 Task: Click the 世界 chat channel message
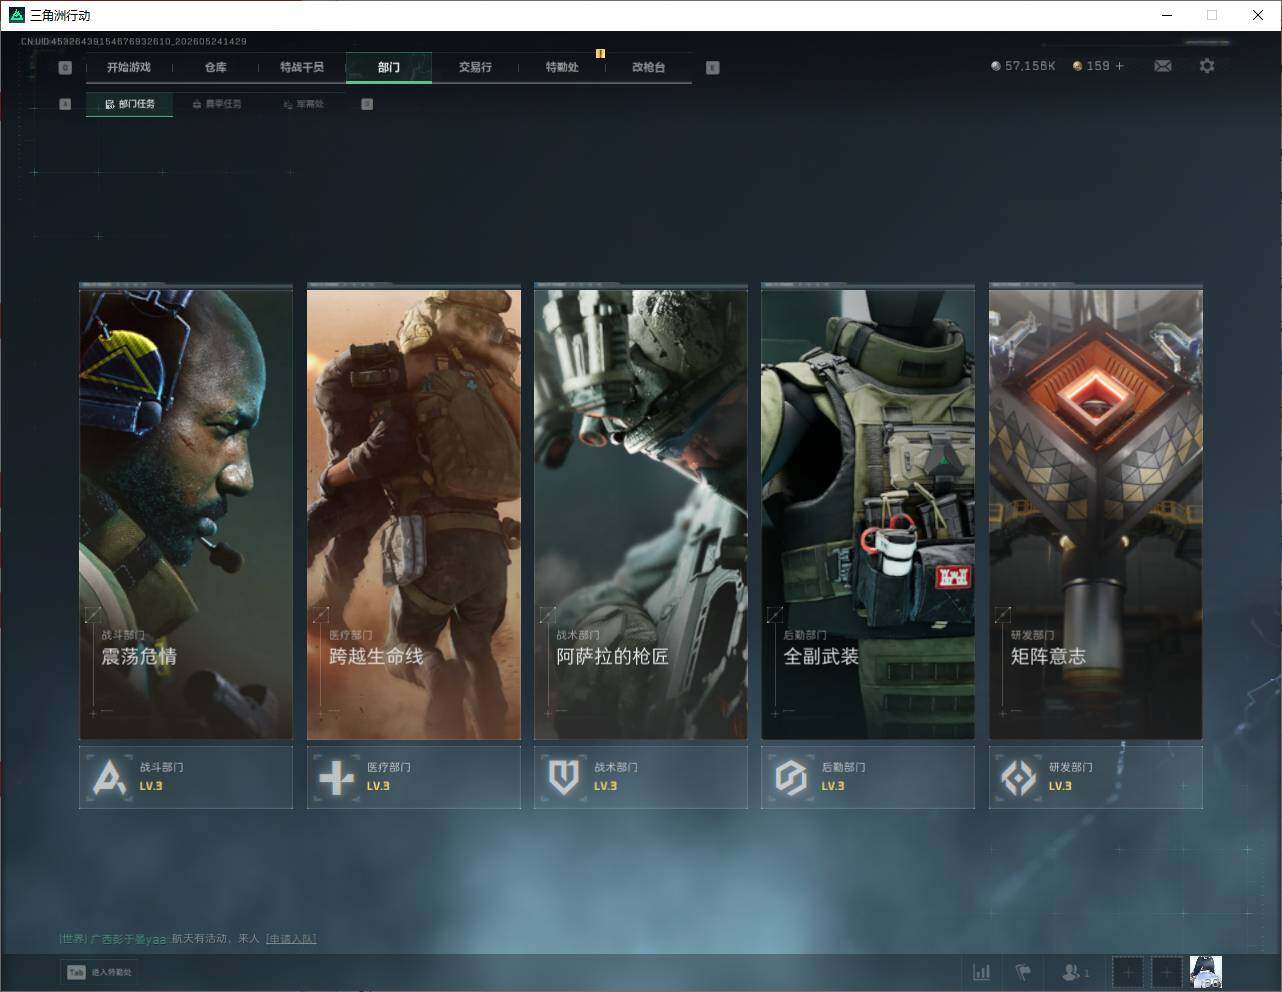188,939
